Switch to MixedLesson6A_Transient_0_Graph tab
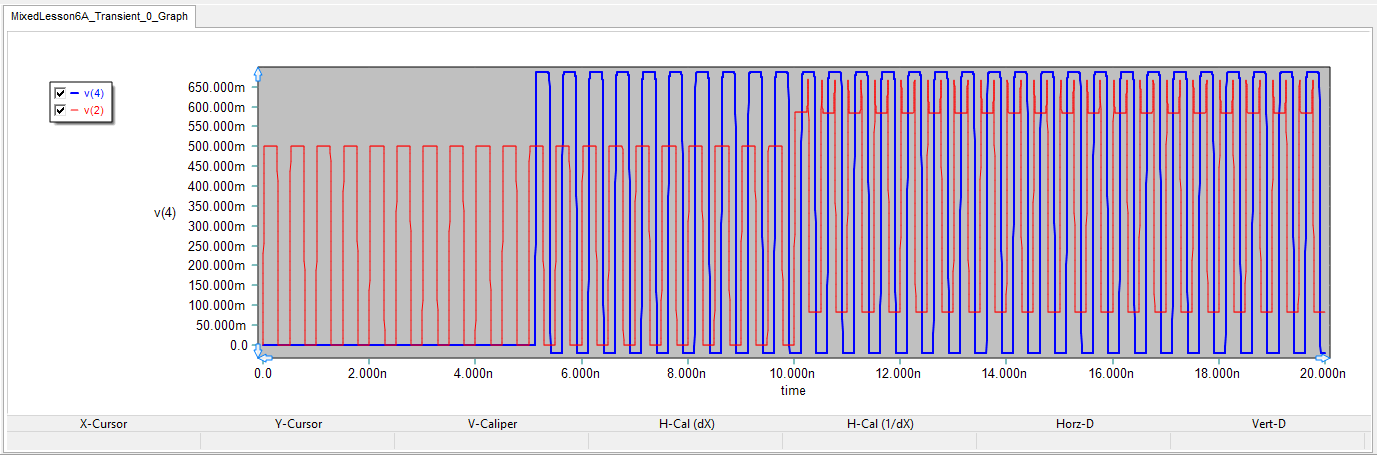The width and height of the screenshot is (1377, 455). [x=99, y=17]
